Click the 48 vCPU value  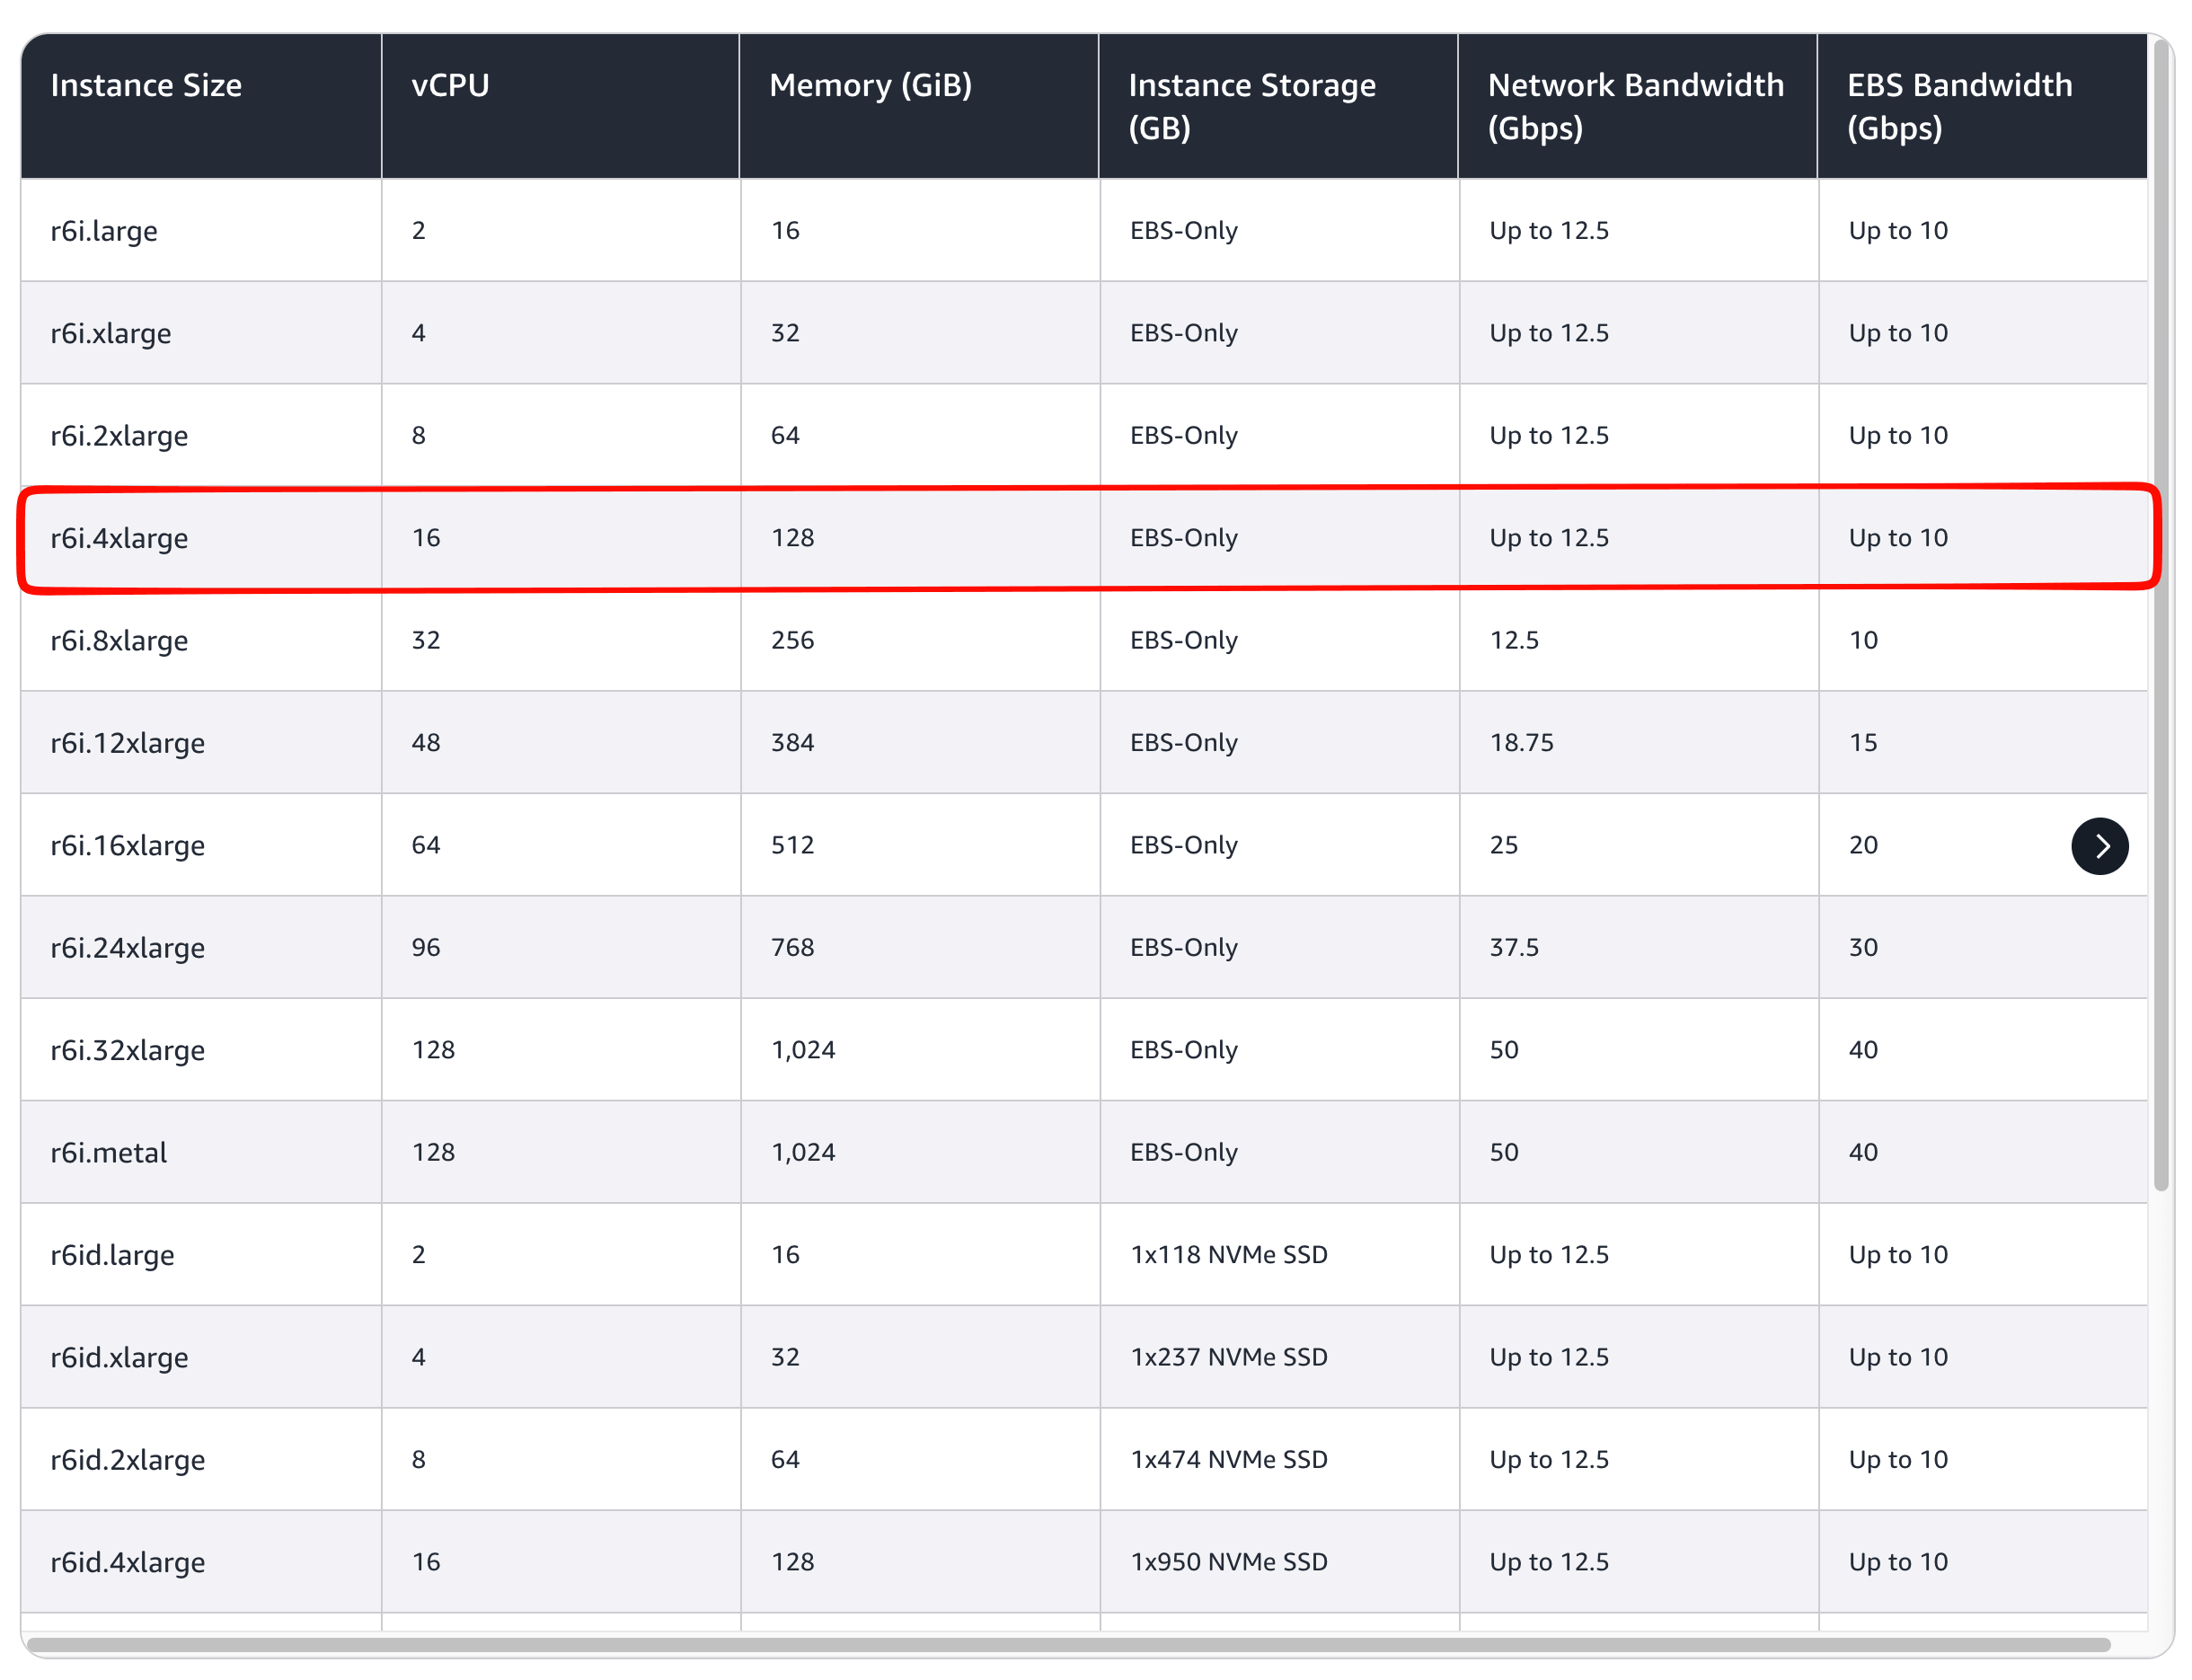coord(426,742)
